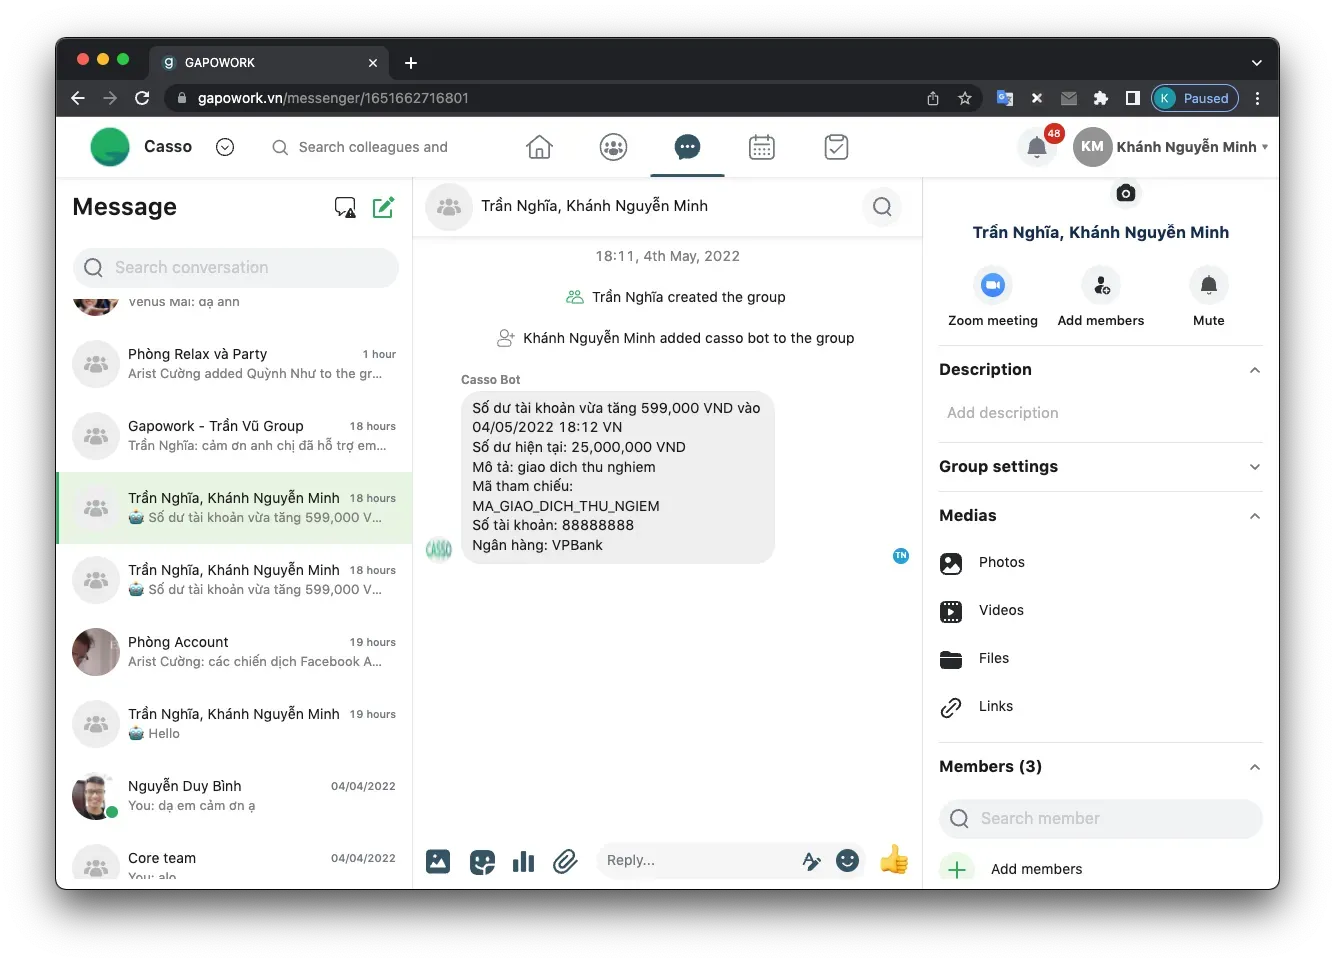Open the emoji picker
Screen dimensions: 1335x963
[847, 860]
